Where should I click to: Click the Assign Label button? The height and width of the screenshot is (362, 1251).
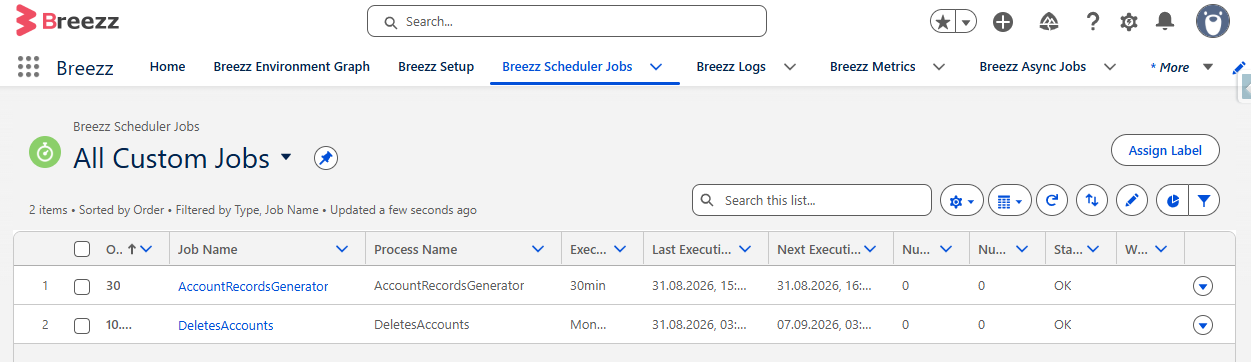click(x=1165, y=150)
